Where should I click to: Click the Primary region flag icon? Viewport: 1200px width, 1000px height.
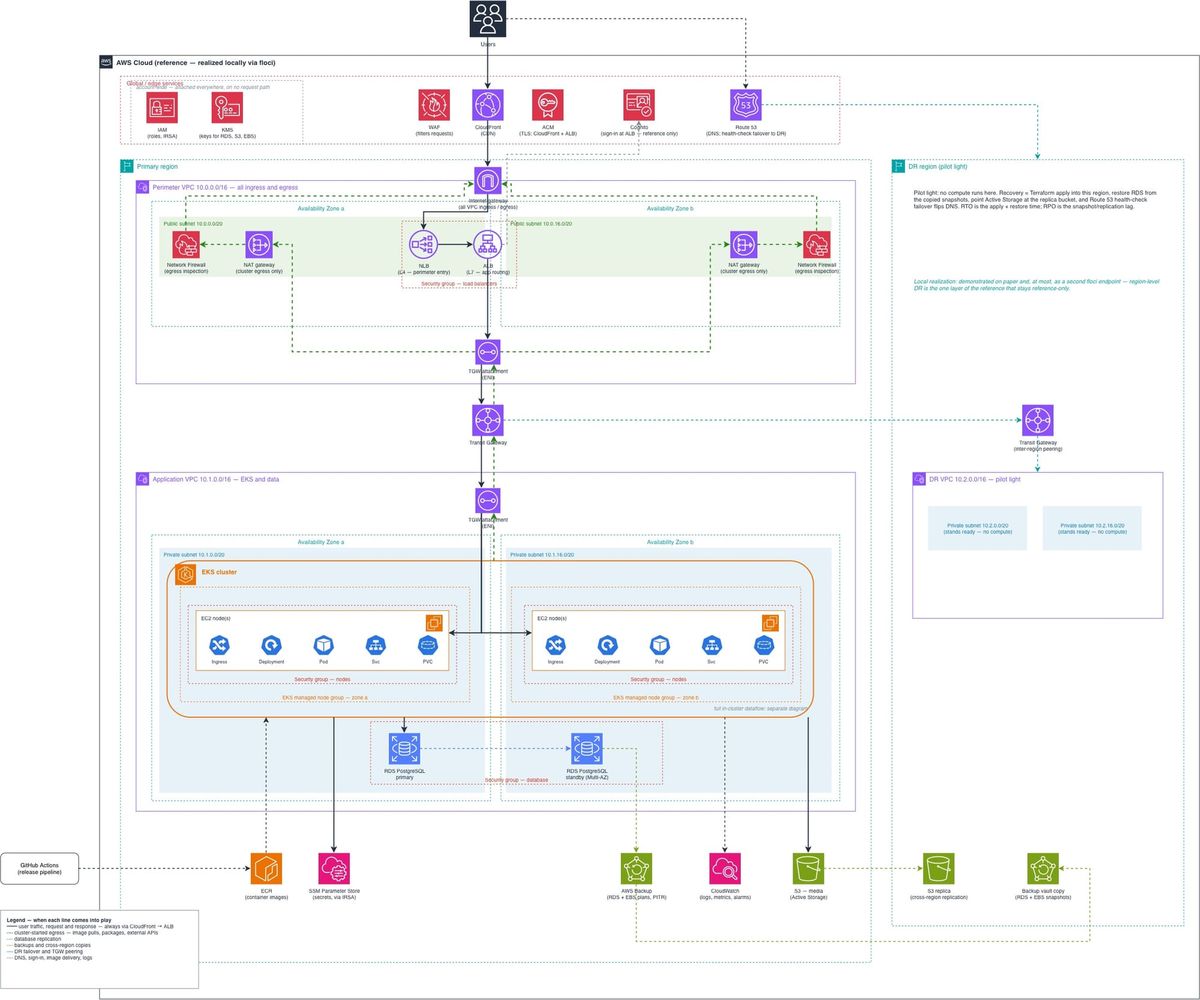(x=127, y=166)
